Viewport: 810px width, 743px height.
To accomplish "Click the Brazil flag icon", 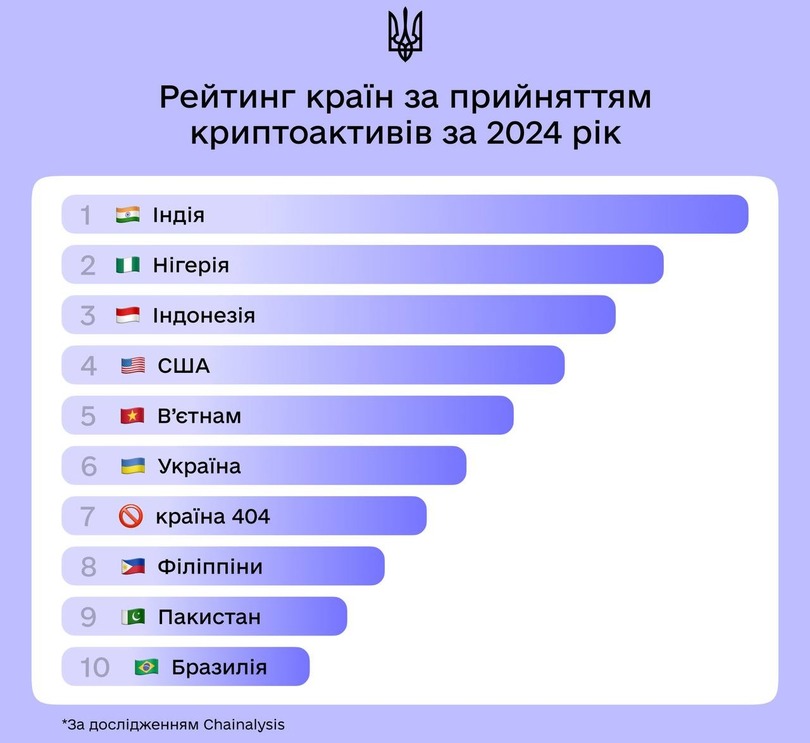I will (x=147, y=667).
